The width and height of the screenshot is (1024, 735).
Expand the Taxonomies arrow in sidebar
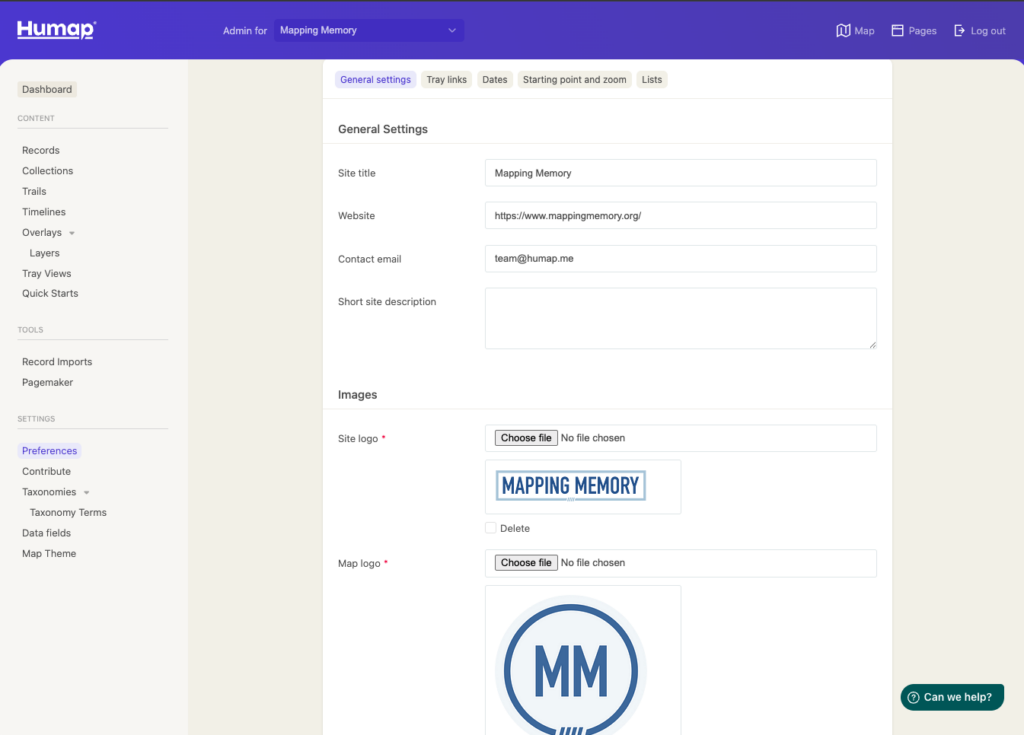tap(86, 493)
